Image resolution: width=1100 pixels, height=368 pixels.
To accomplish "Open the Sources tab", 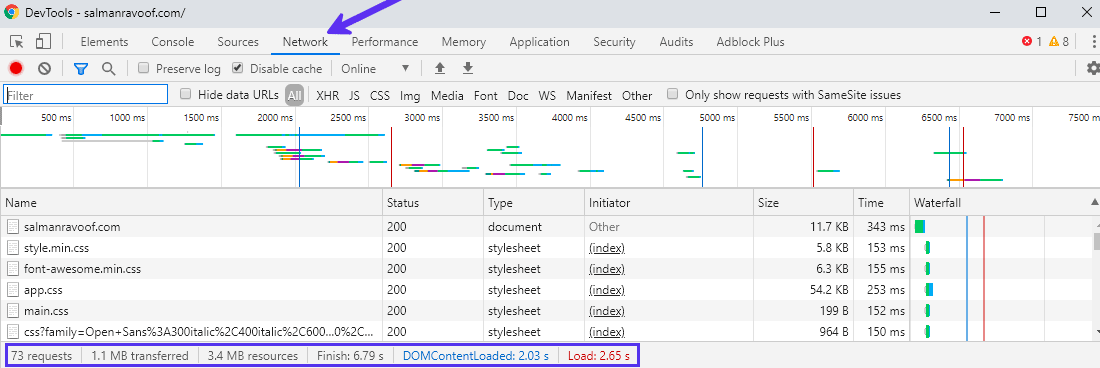I will [238, 41].
